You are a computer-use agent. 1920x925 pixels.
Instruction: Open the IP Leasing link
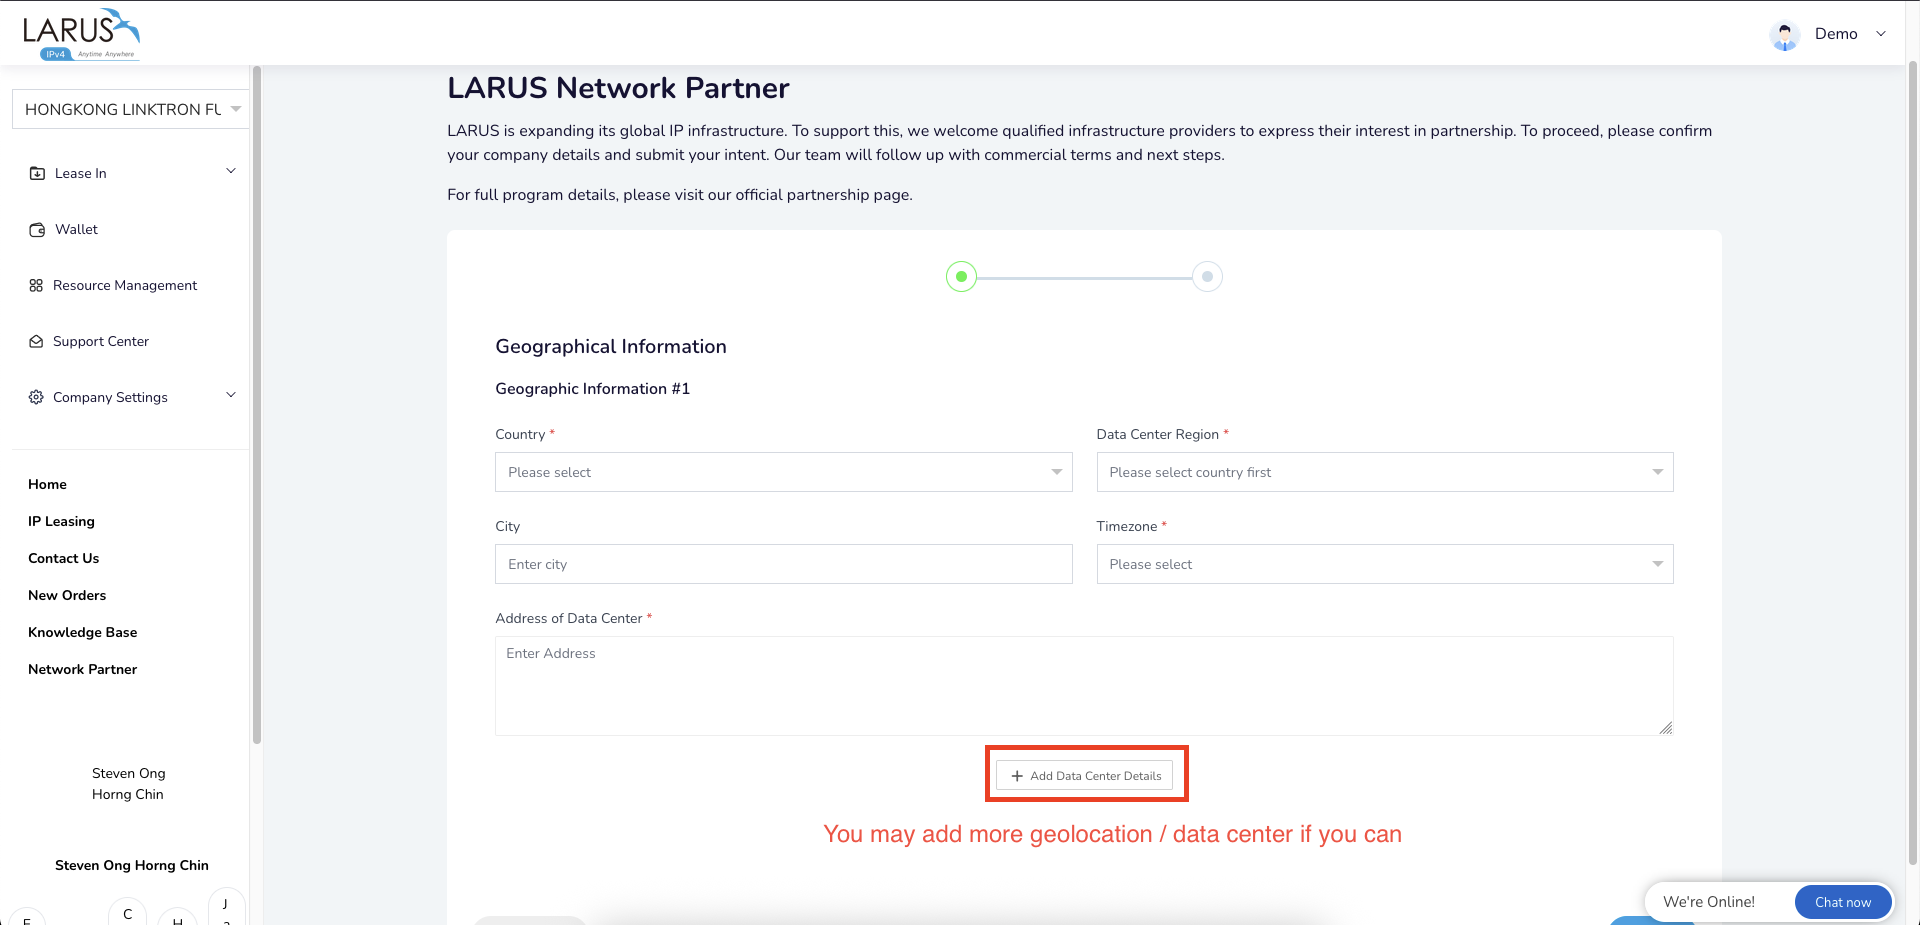61,521
